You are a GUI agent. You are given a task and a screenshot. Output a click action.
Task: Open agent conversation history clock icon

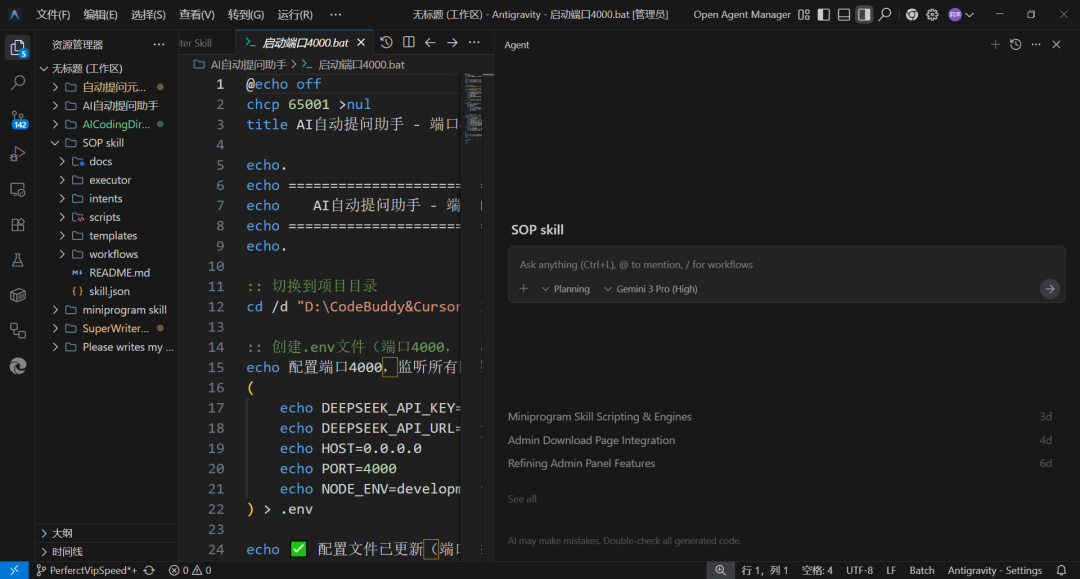pyautogui.click(x=1015, y=45)
